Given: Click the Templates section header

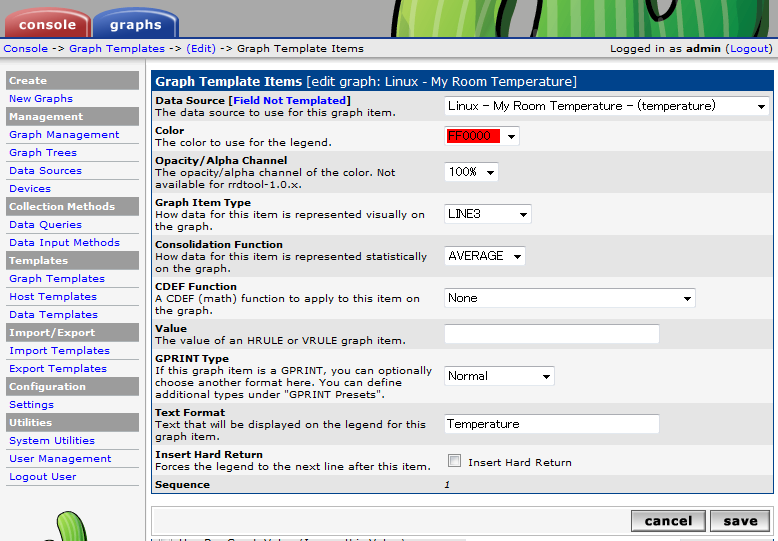Looking at the screenshot, I should (x=72, y=261).
